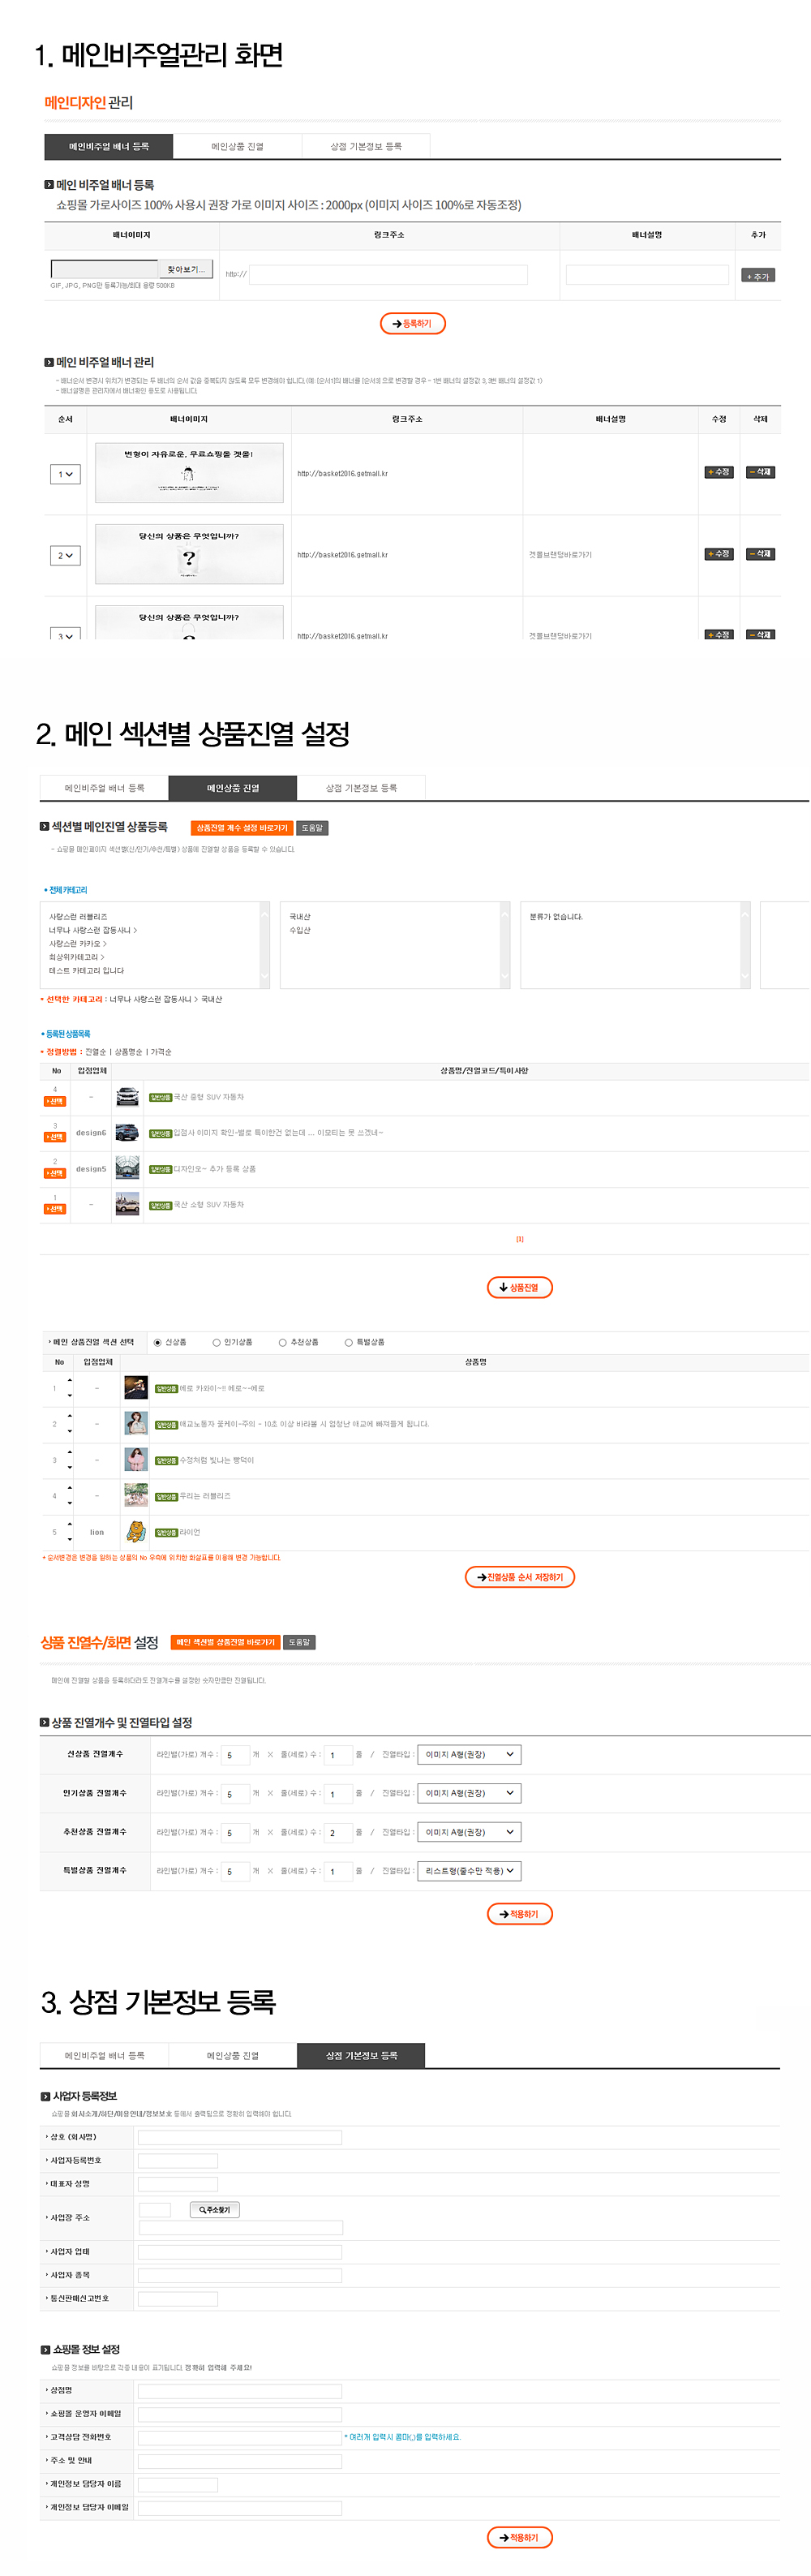This screenshot has height=2576, width=811.
Task: Click the 수정 button for banner 1
Action: (x=718, y=472)
